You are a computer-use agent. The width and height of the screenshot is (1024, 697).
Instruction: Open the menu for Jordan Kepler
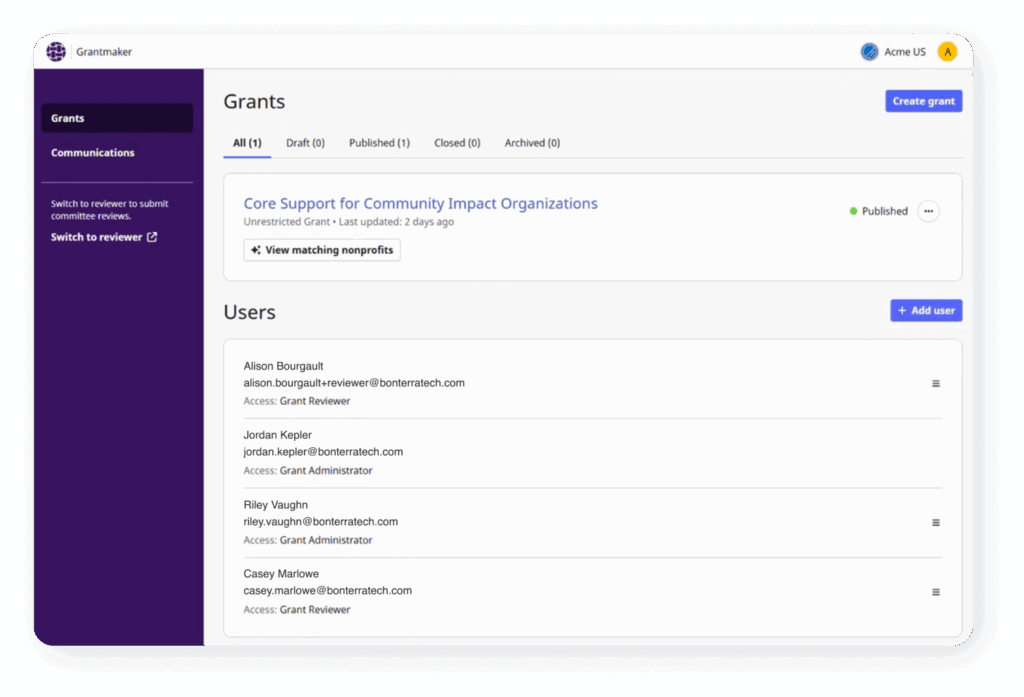click(935, 452)
